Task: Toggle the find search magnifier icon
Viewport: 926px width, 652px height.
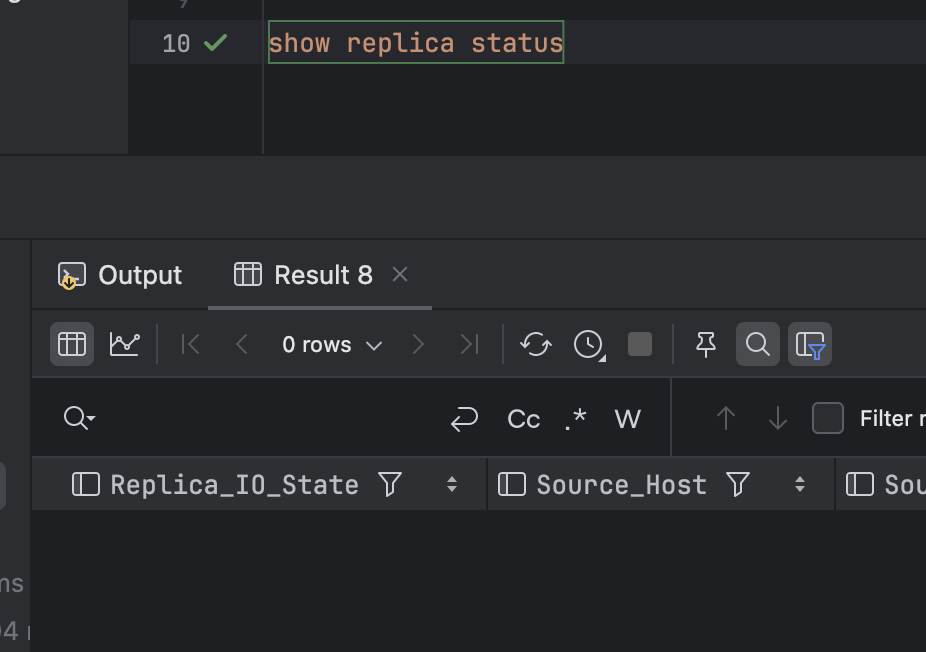Action: pos(758,344)
